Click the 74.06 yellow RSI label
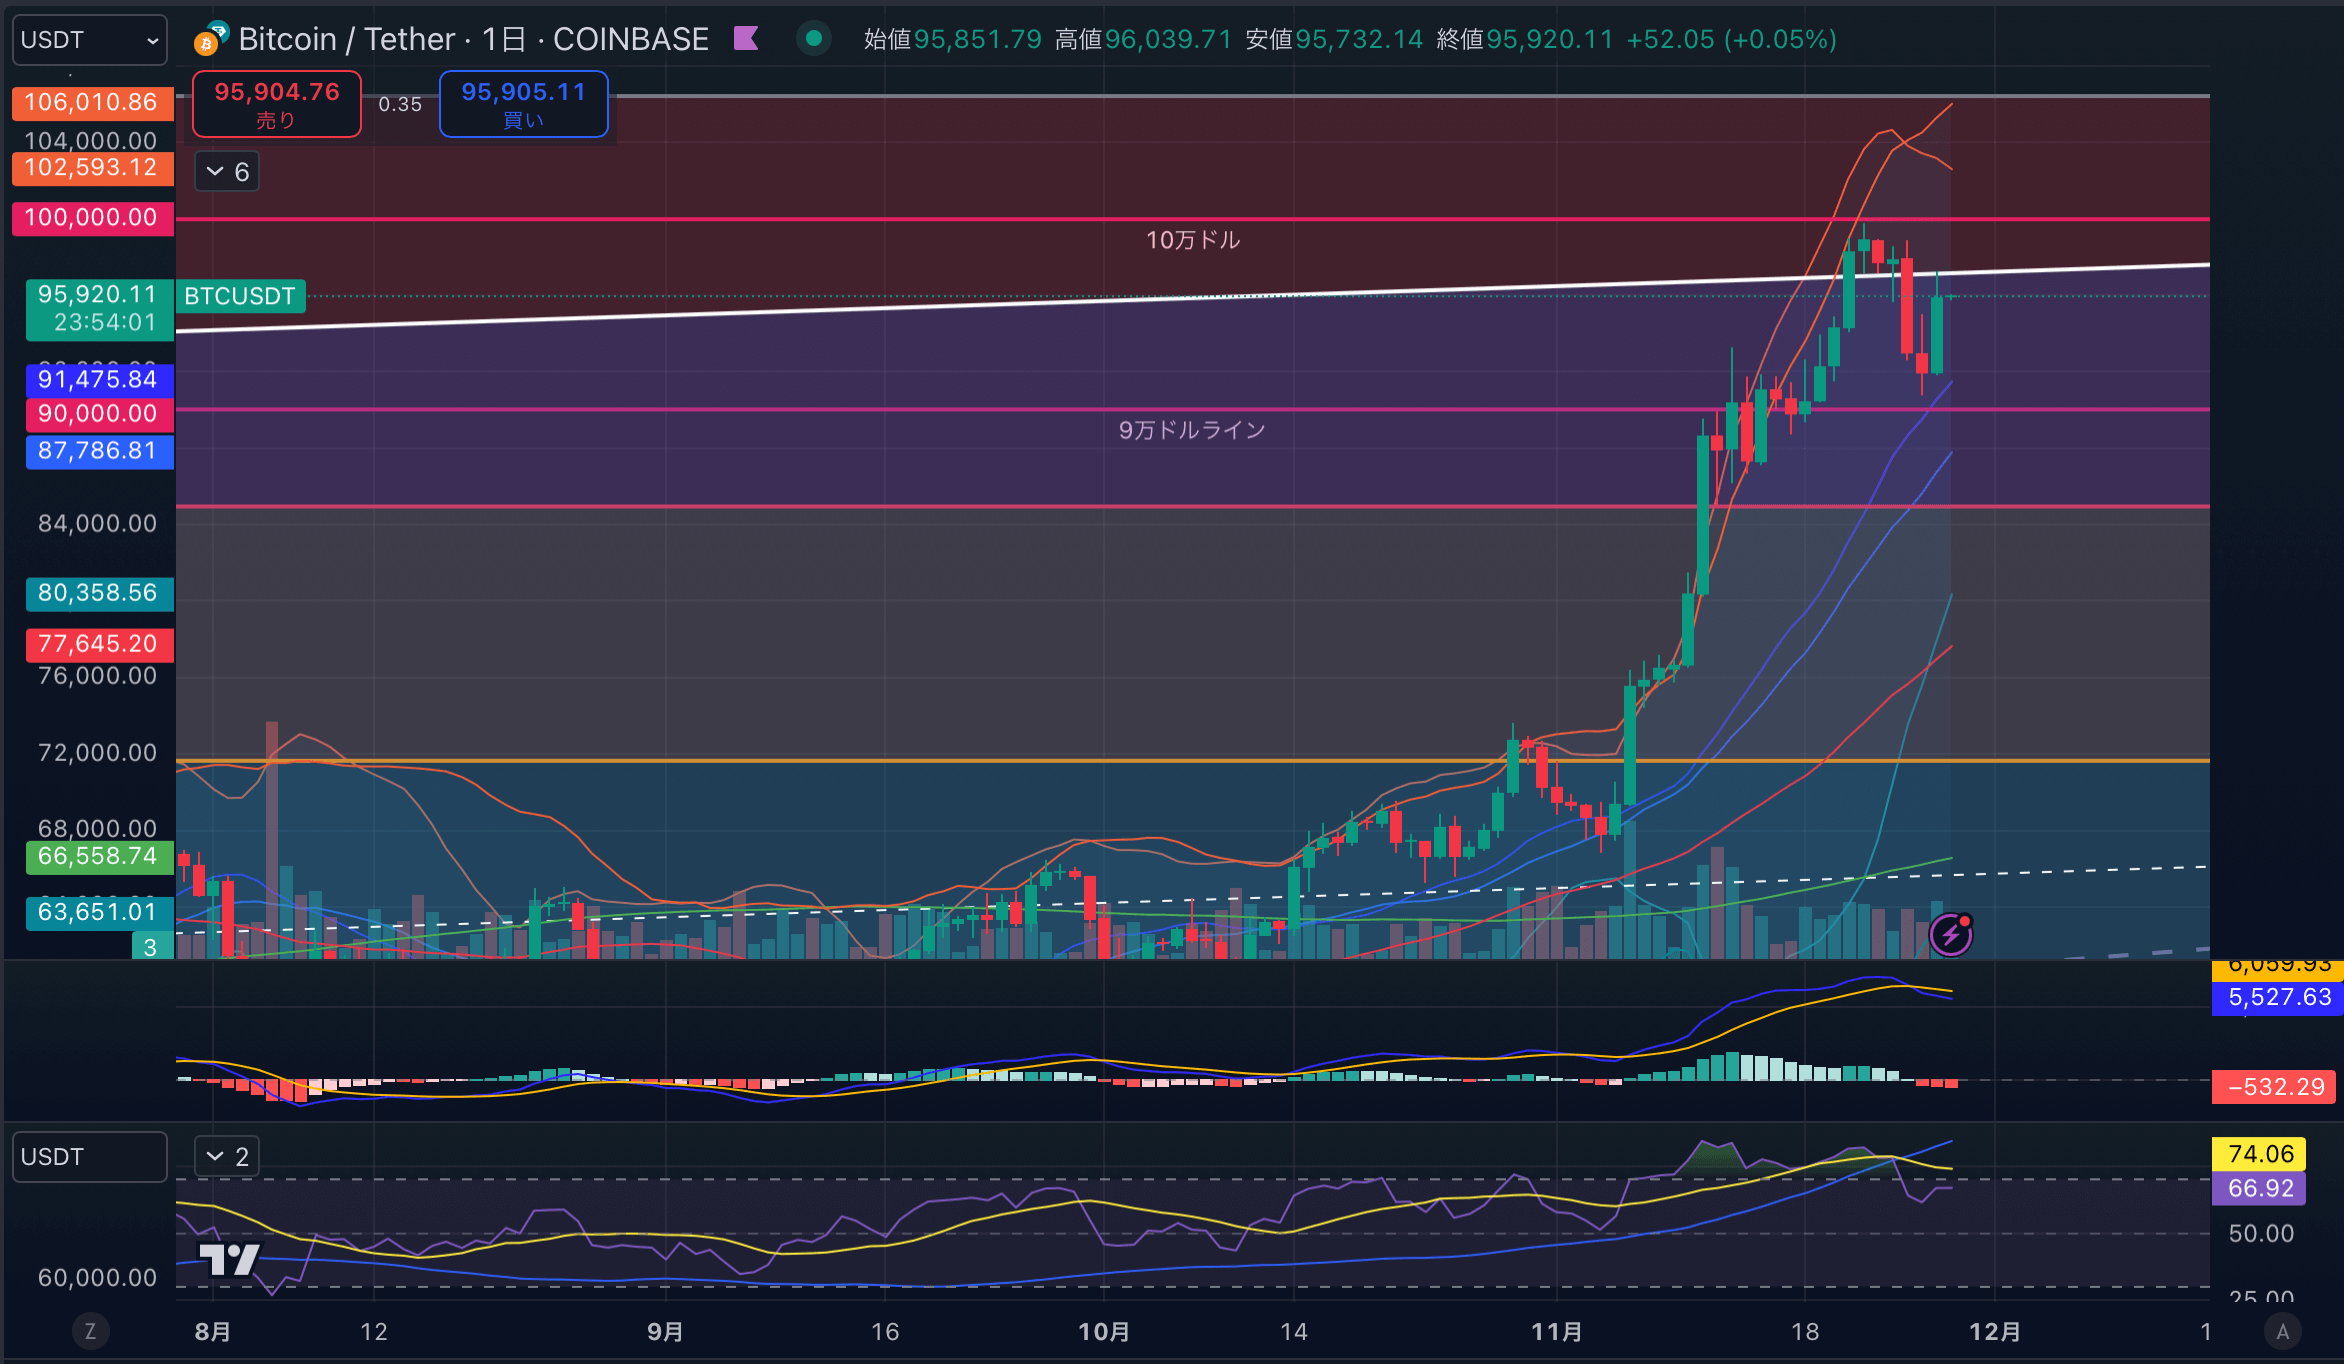2344x1364 pixels. [x=2260, y=1154]
